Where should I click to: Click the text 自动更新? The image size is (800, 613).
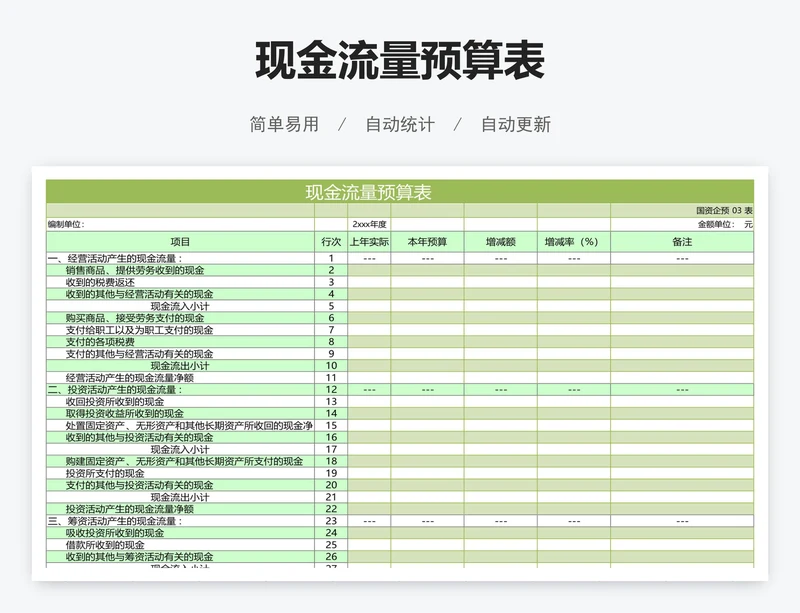(516, 124)
